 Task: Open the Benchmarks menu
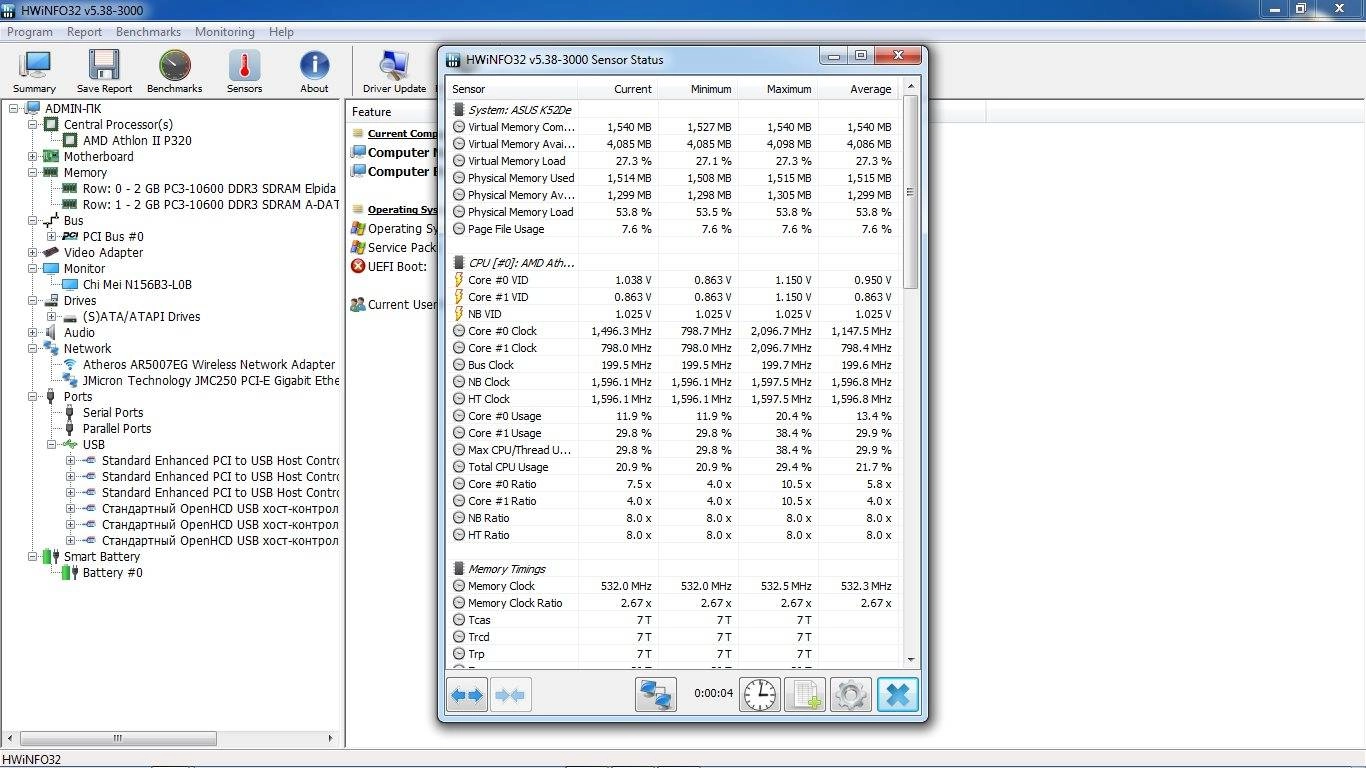click(x=148, y=32)
